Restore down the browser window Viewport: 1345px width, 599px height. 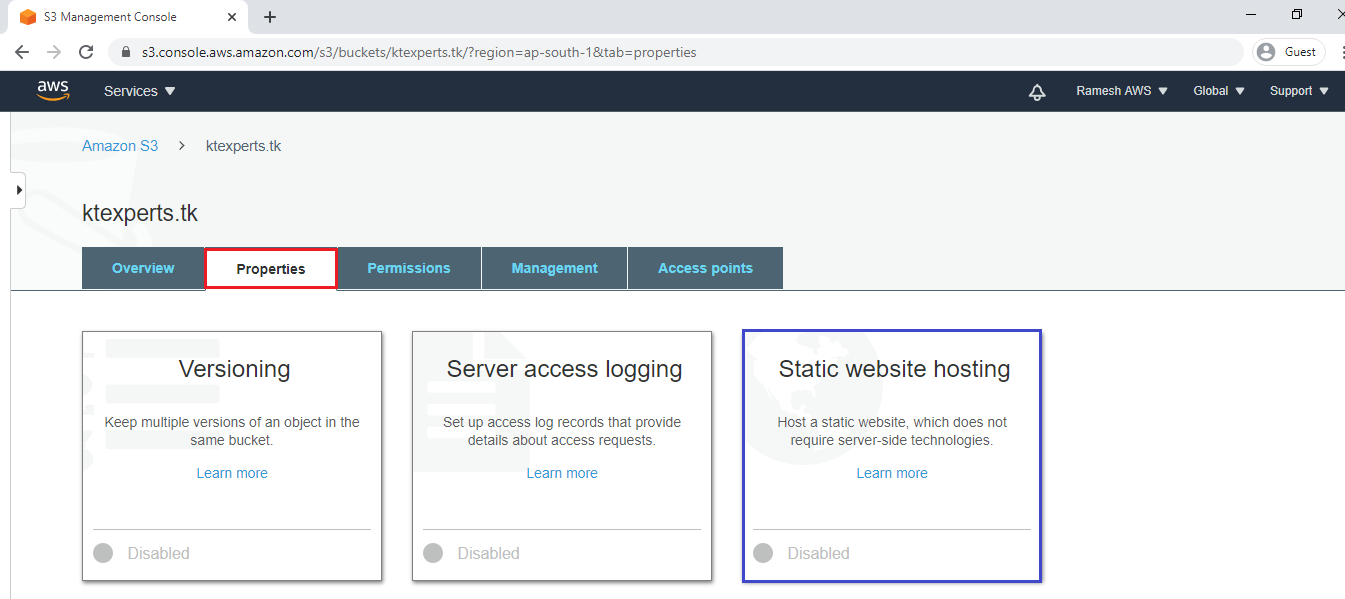tap(1297, 15)
